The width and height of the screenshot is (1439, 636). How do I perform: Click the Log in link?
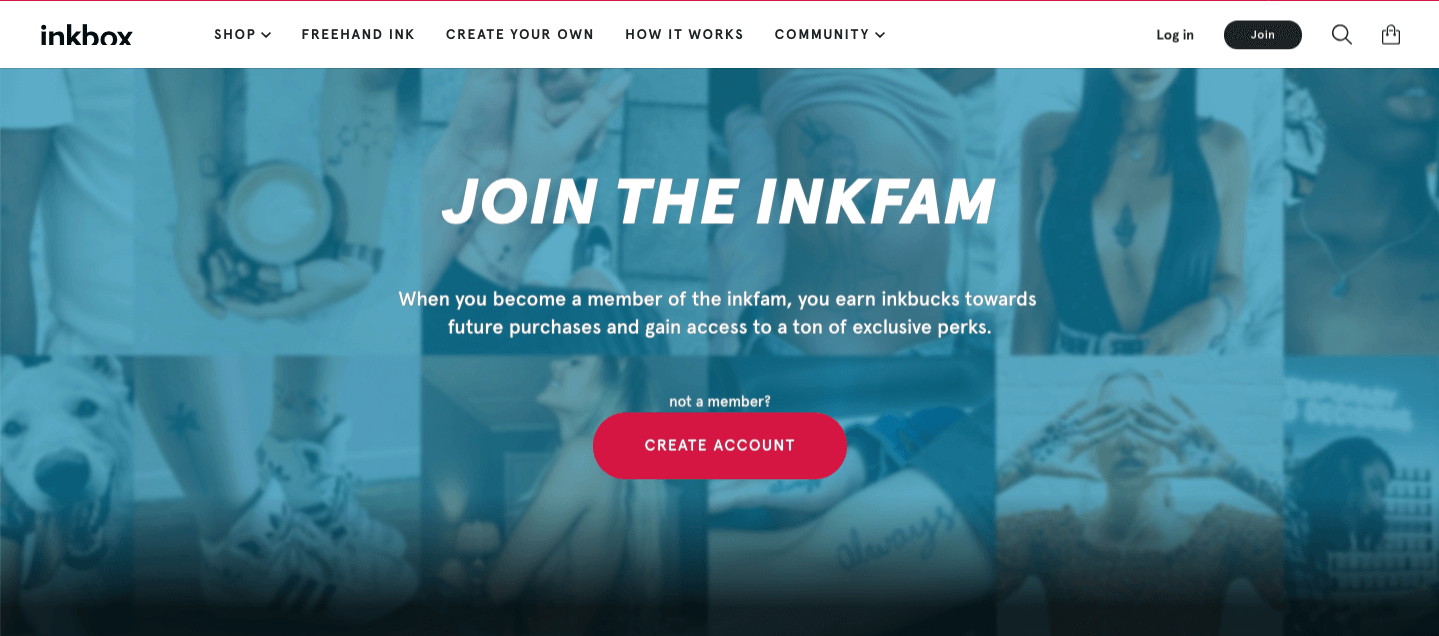click(1175, 35)
